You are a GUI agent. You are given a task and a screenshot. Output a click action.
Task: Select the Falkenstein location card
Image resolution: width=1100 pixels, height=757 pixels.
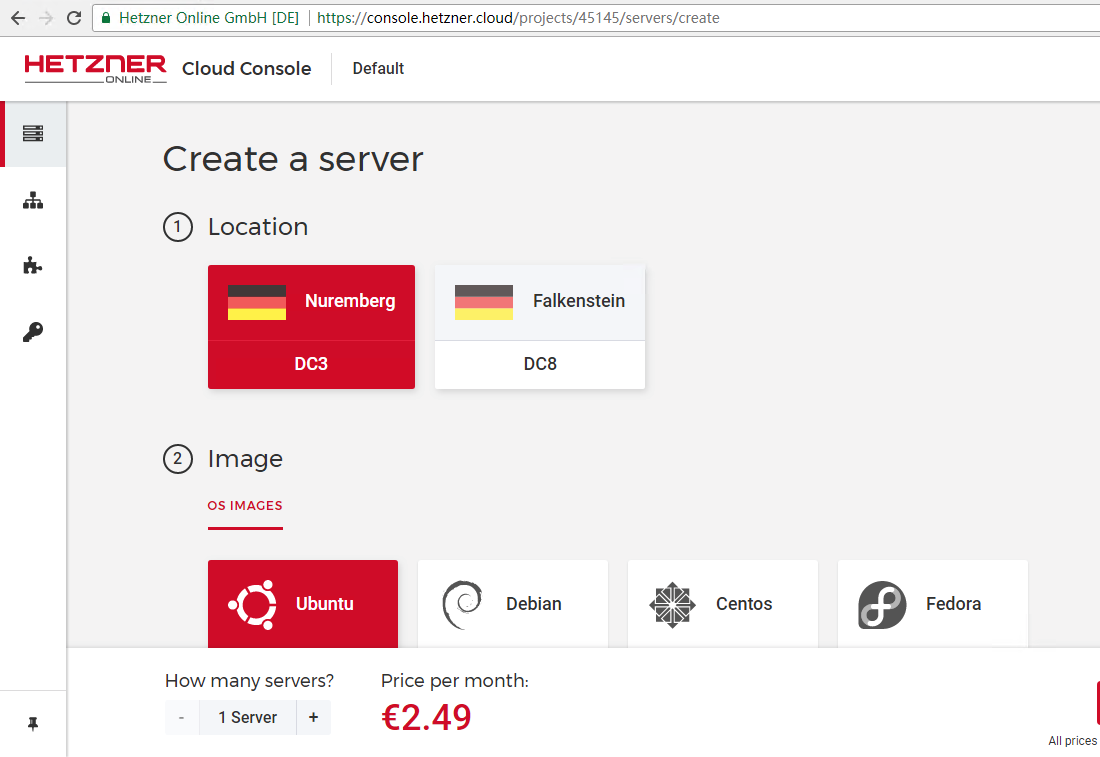[539, 326]
